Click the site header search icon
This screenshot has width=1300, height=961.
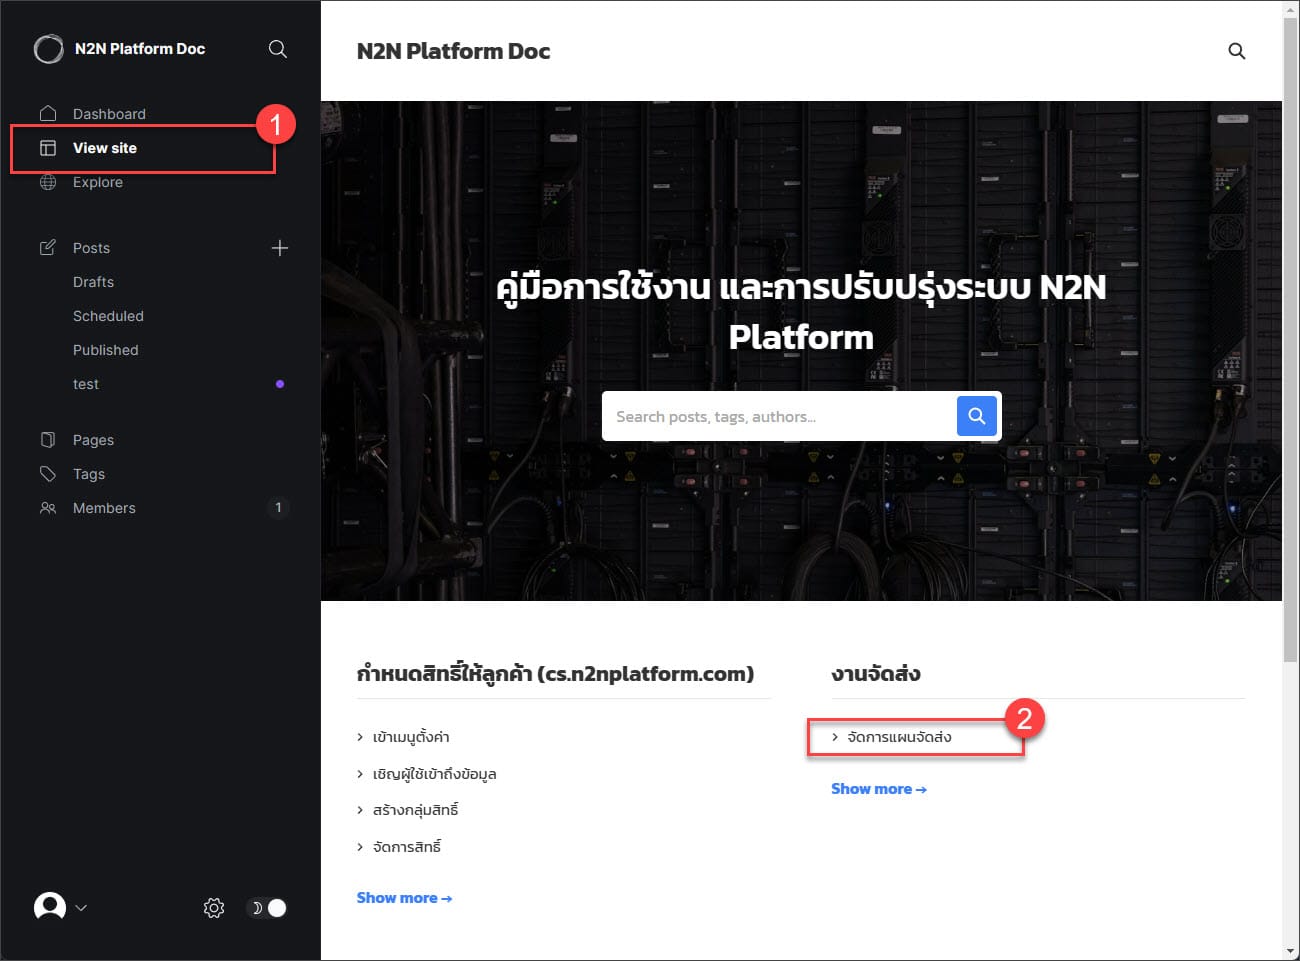tap(1236, 51)
